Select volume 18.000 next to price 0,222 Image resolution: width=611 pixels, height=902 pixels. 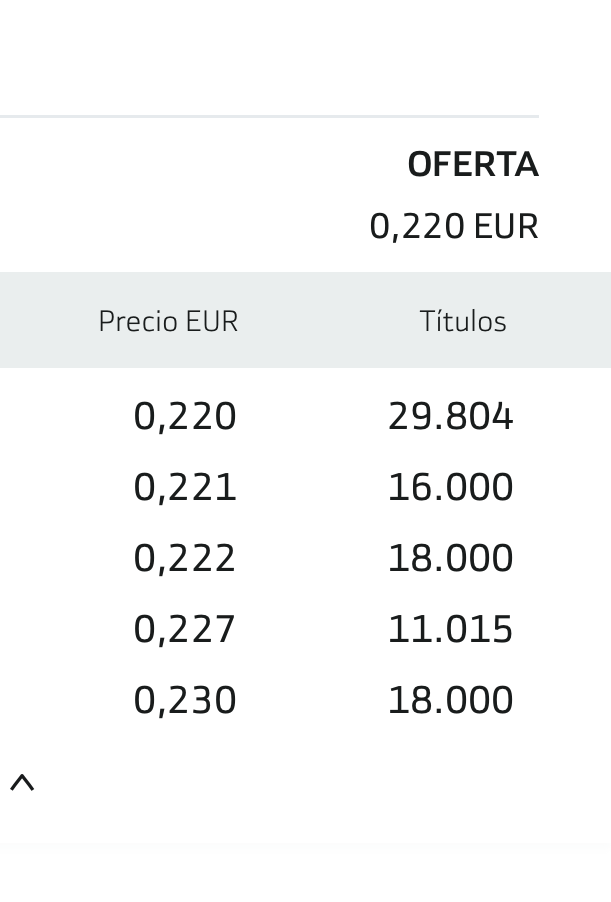click(450, 558)
